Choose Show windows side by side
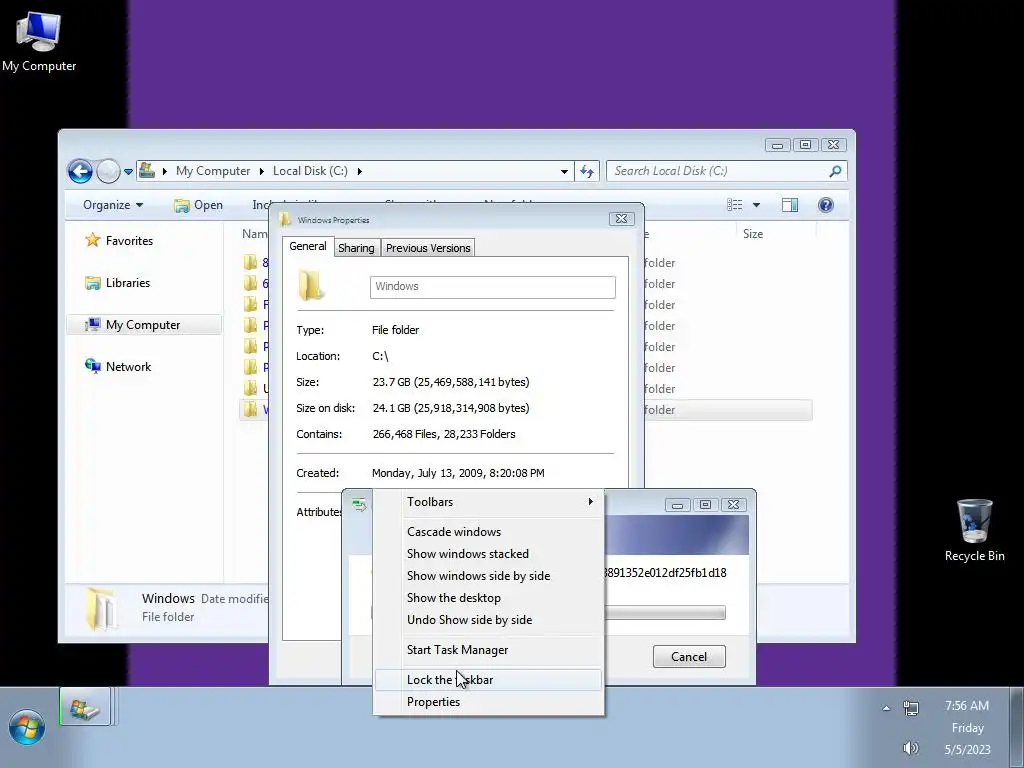Image resolution: width=1024 pixels, height=768 pixels. coord(488,576)
